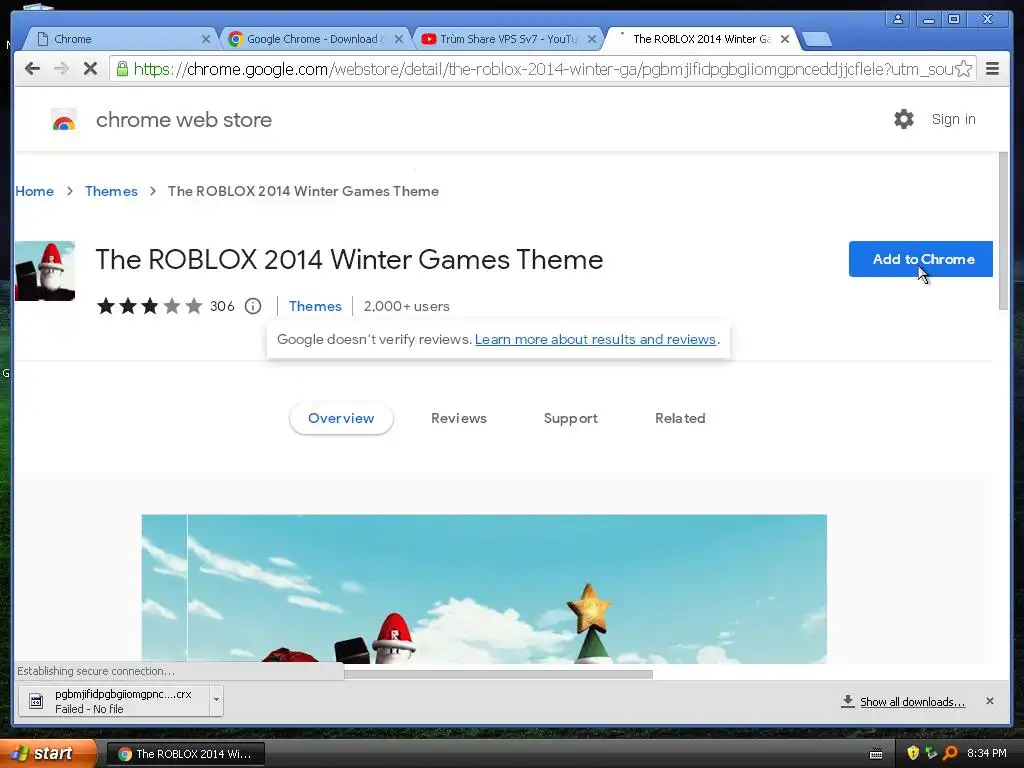Image resolution: width=1024 pixels, height=768 pixels.
Task: Open the on-screen keyboard tray icon
Action: 876,754
